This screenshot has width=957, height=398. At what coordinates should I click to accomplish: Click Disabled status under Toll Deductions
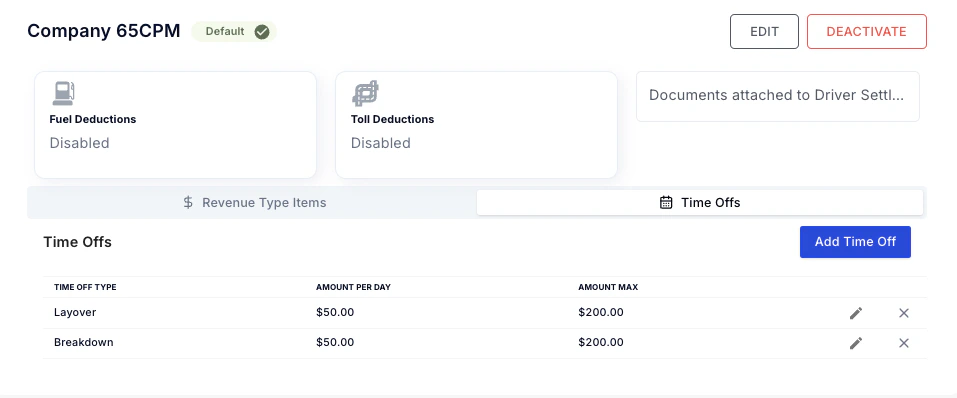coord(381,143)
